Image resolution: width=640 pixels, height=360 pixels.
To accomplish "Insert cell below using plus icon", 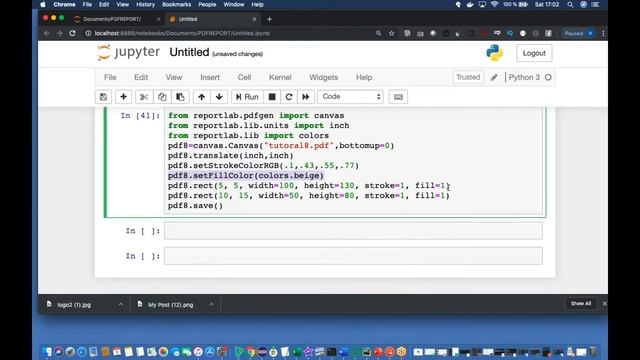I will point(123,97).
